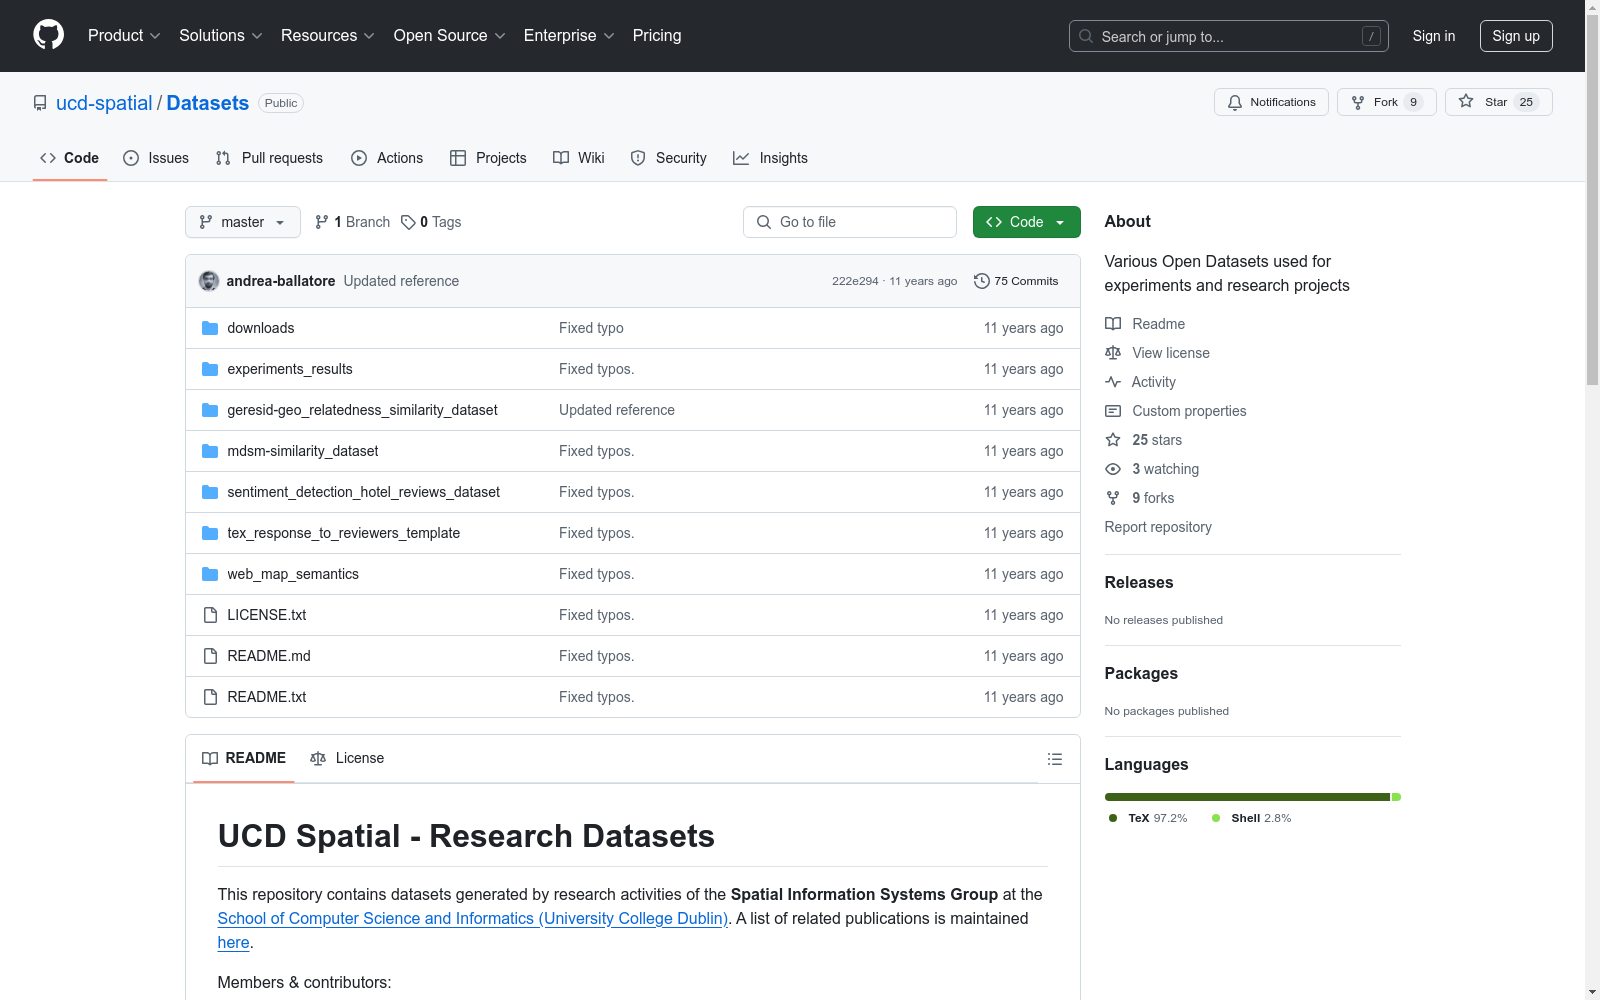Click the repository icon beside ucd-spatial
The width and height of the screenshot is (1600, 1000).
tap(40, 103)
